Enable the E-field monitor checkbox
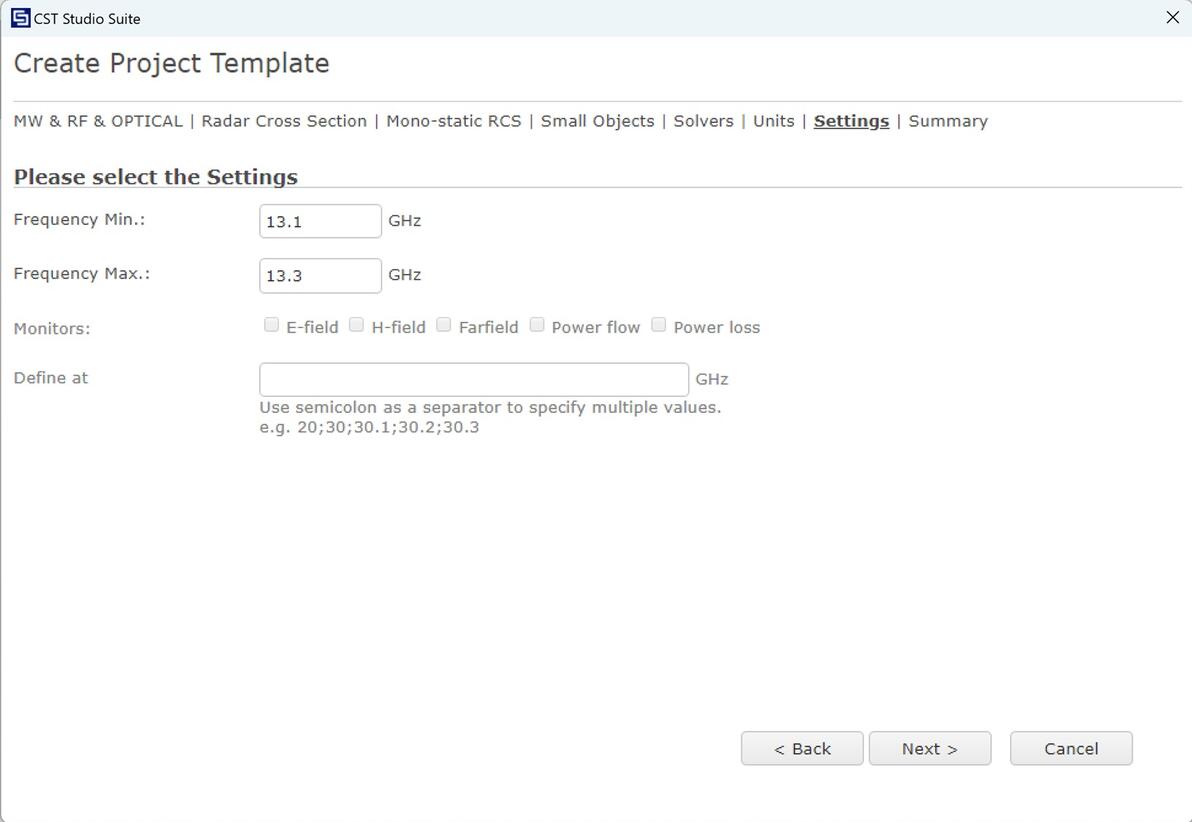The width and height of the screenshot is (1192, 822). pyautogui.click(x=272, y=325)
